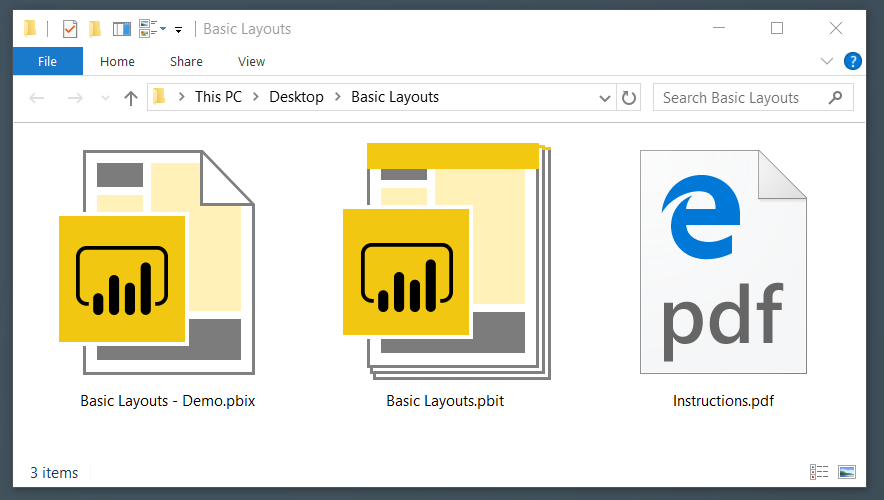Viewport: 884px width, 500px height.
Task: Open the Home ribbon tab
Action: pyautogui.click(x=117, y=61)
